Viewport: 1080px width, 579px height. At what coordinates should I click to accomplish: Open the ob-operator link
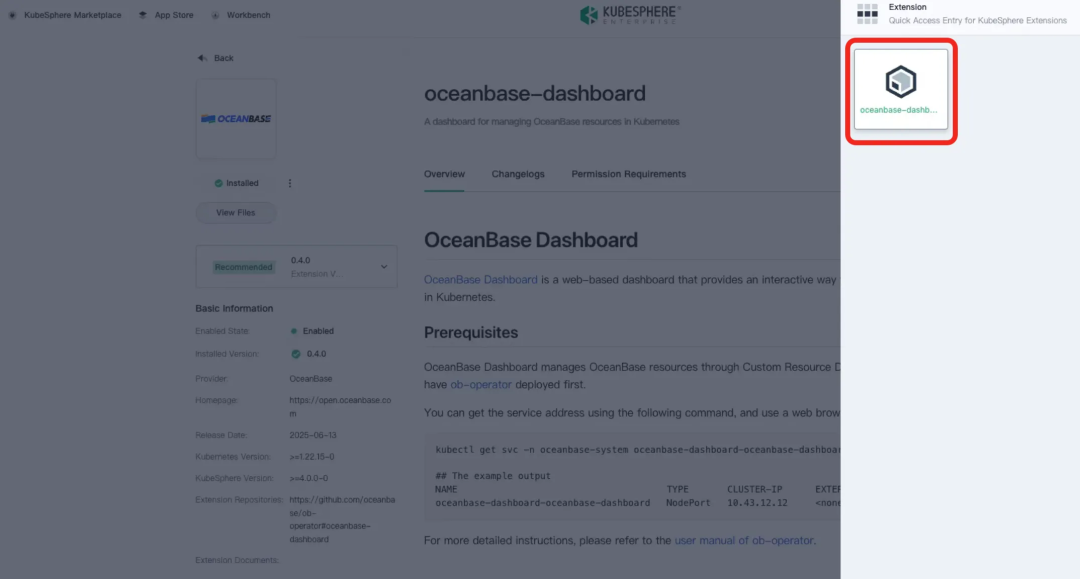(481, 384)
